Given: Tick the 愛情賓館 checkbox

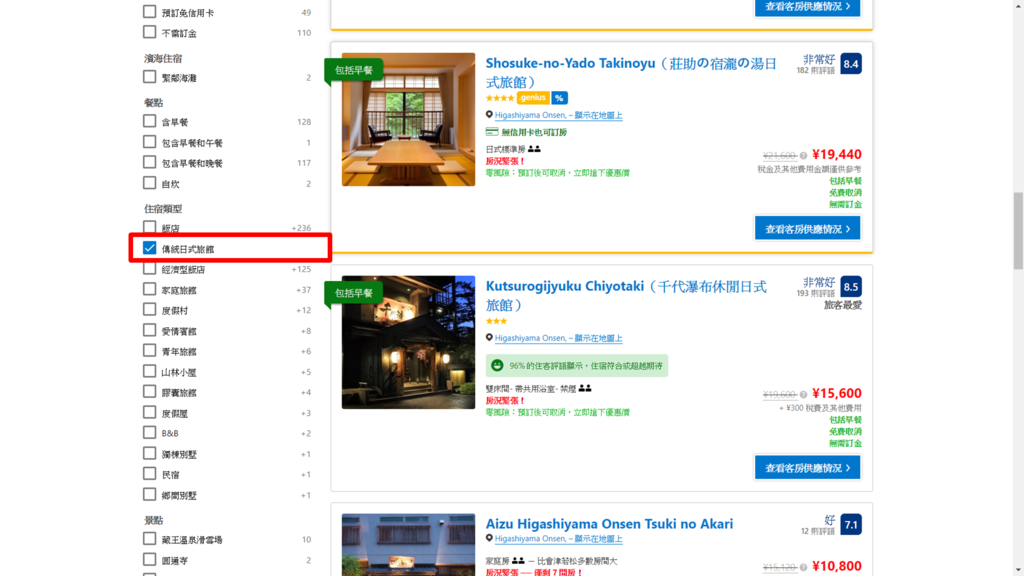Looking at the screenshot, I should [150, 330].
